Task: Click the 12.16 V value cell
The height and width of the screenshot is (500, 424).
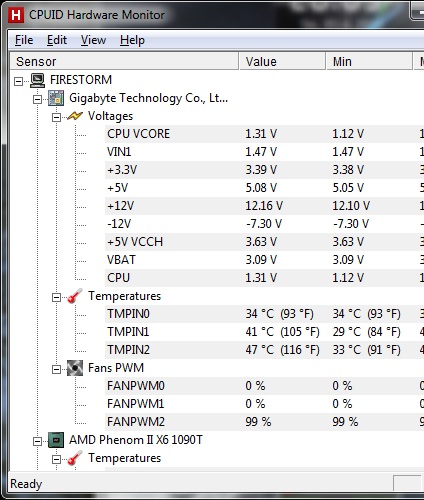Action: (264, 206)
